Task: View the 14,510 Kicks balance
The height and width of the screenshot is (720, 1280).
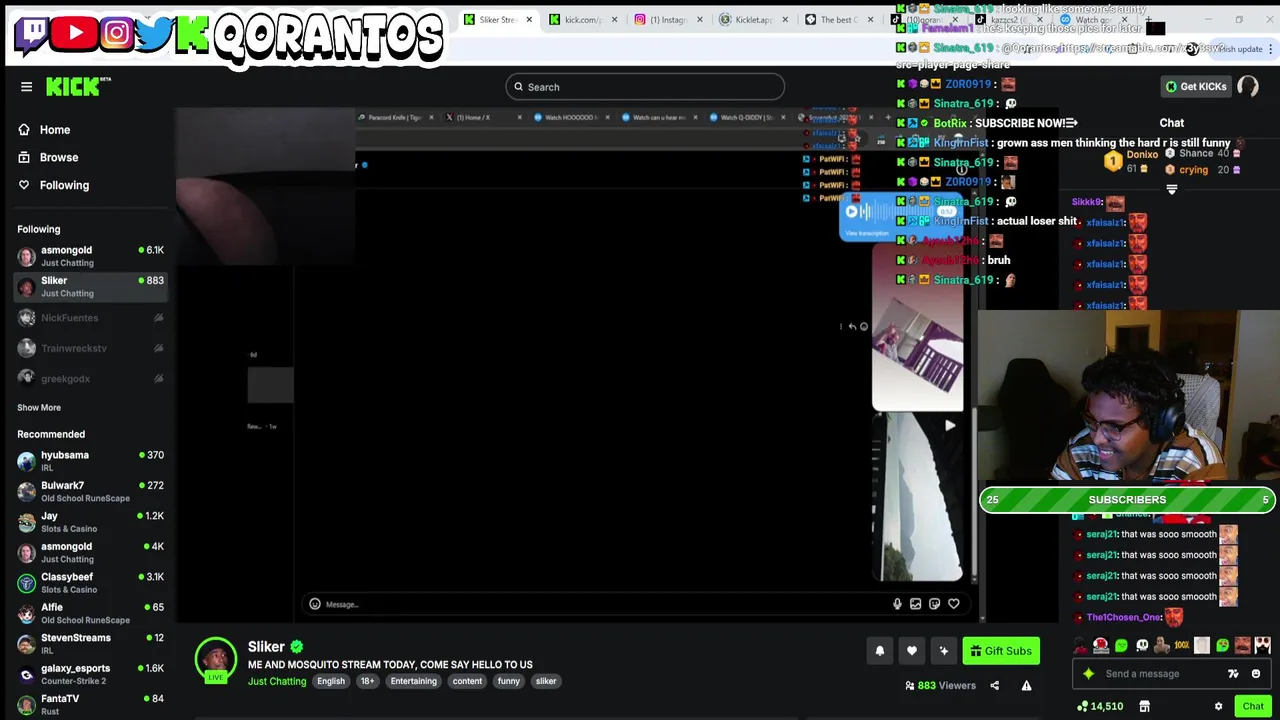Action: pos(1100,707)
